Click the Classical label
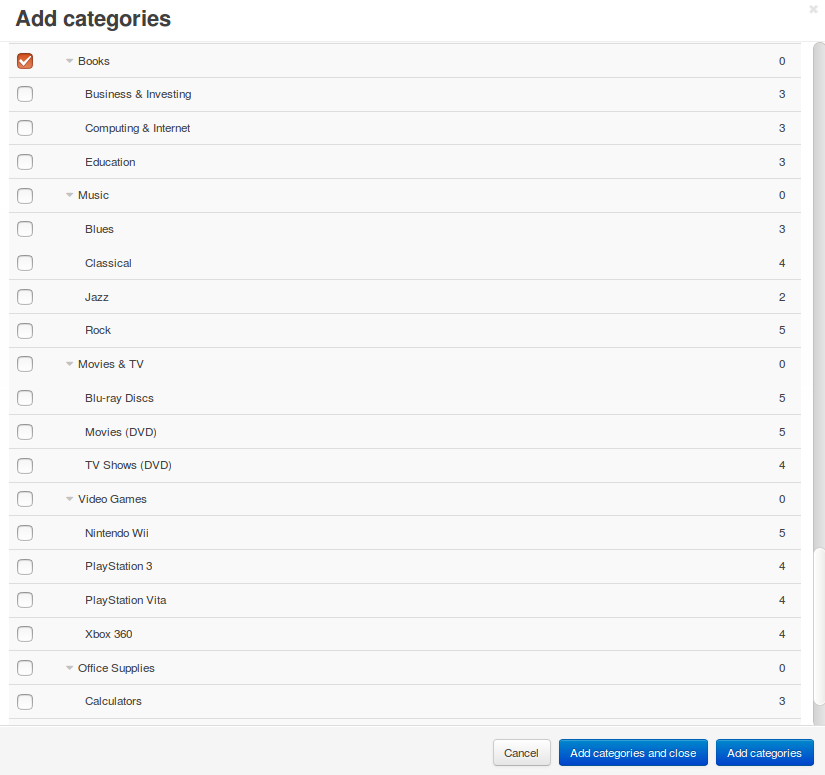Image resolution: width=825 pixels, height=775 pixels. click(108, 263)
